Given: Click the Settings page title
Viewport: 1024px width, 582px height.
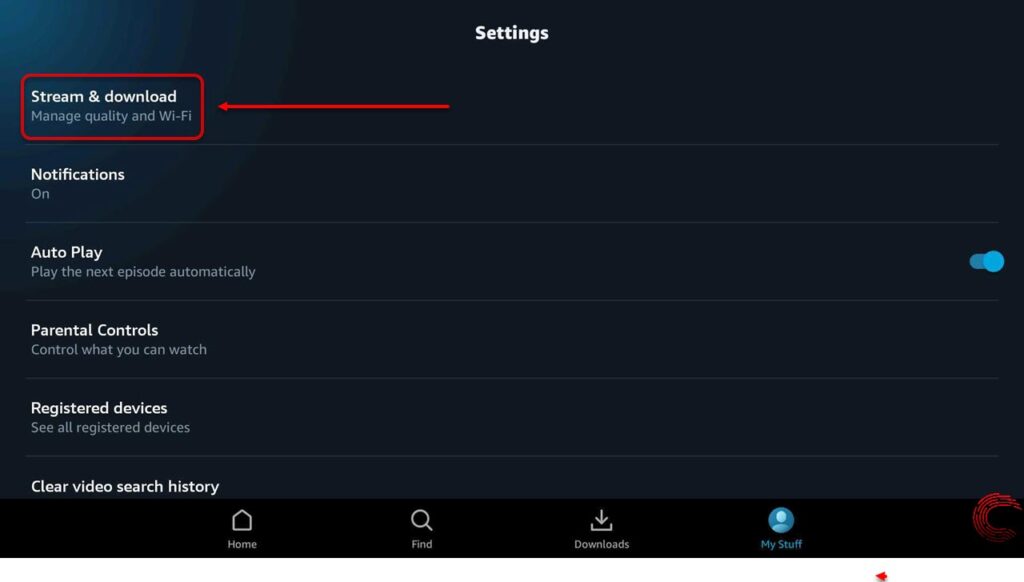Looking at the screenshot, I should tap(512, 33).
